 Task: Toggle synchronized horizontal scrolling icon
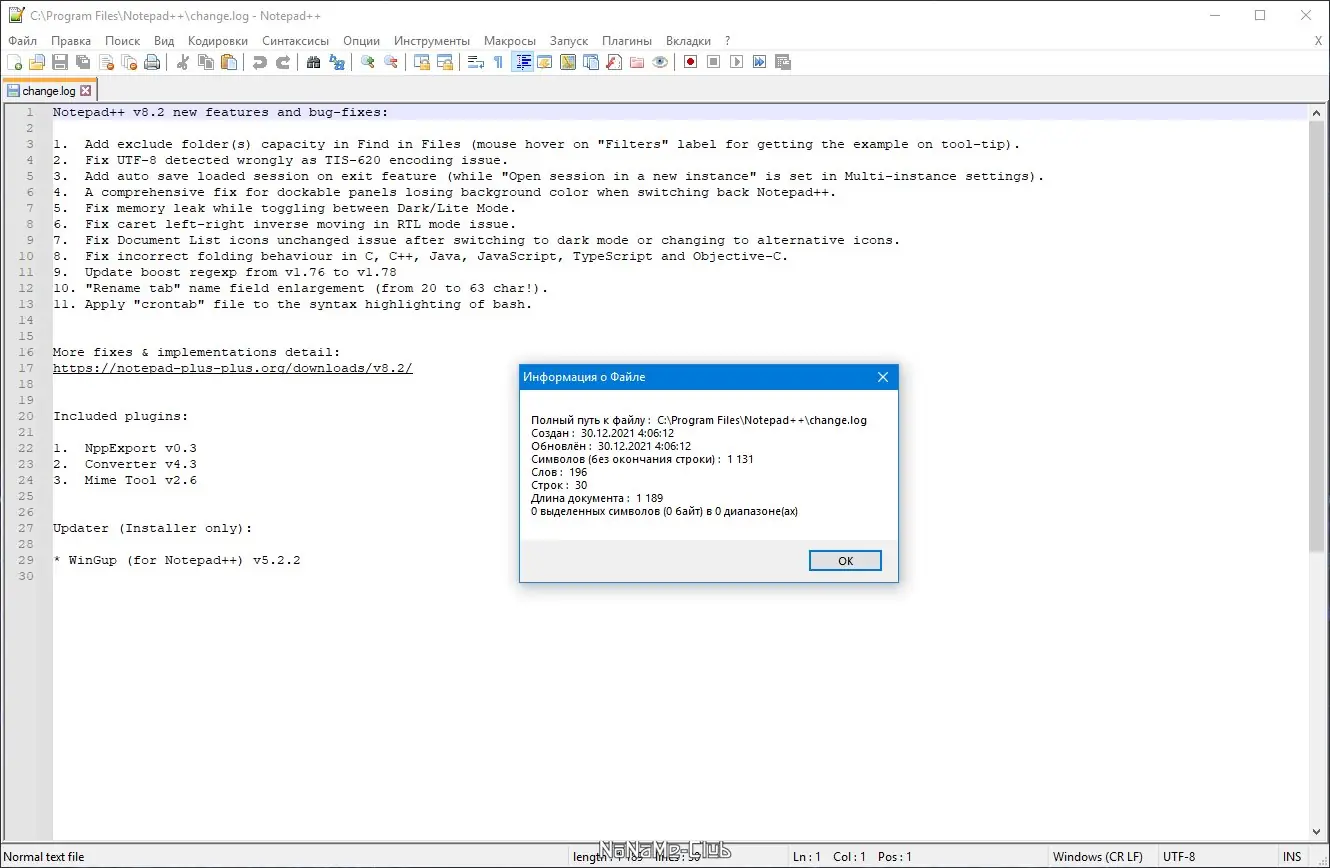[x=445, y=62]
